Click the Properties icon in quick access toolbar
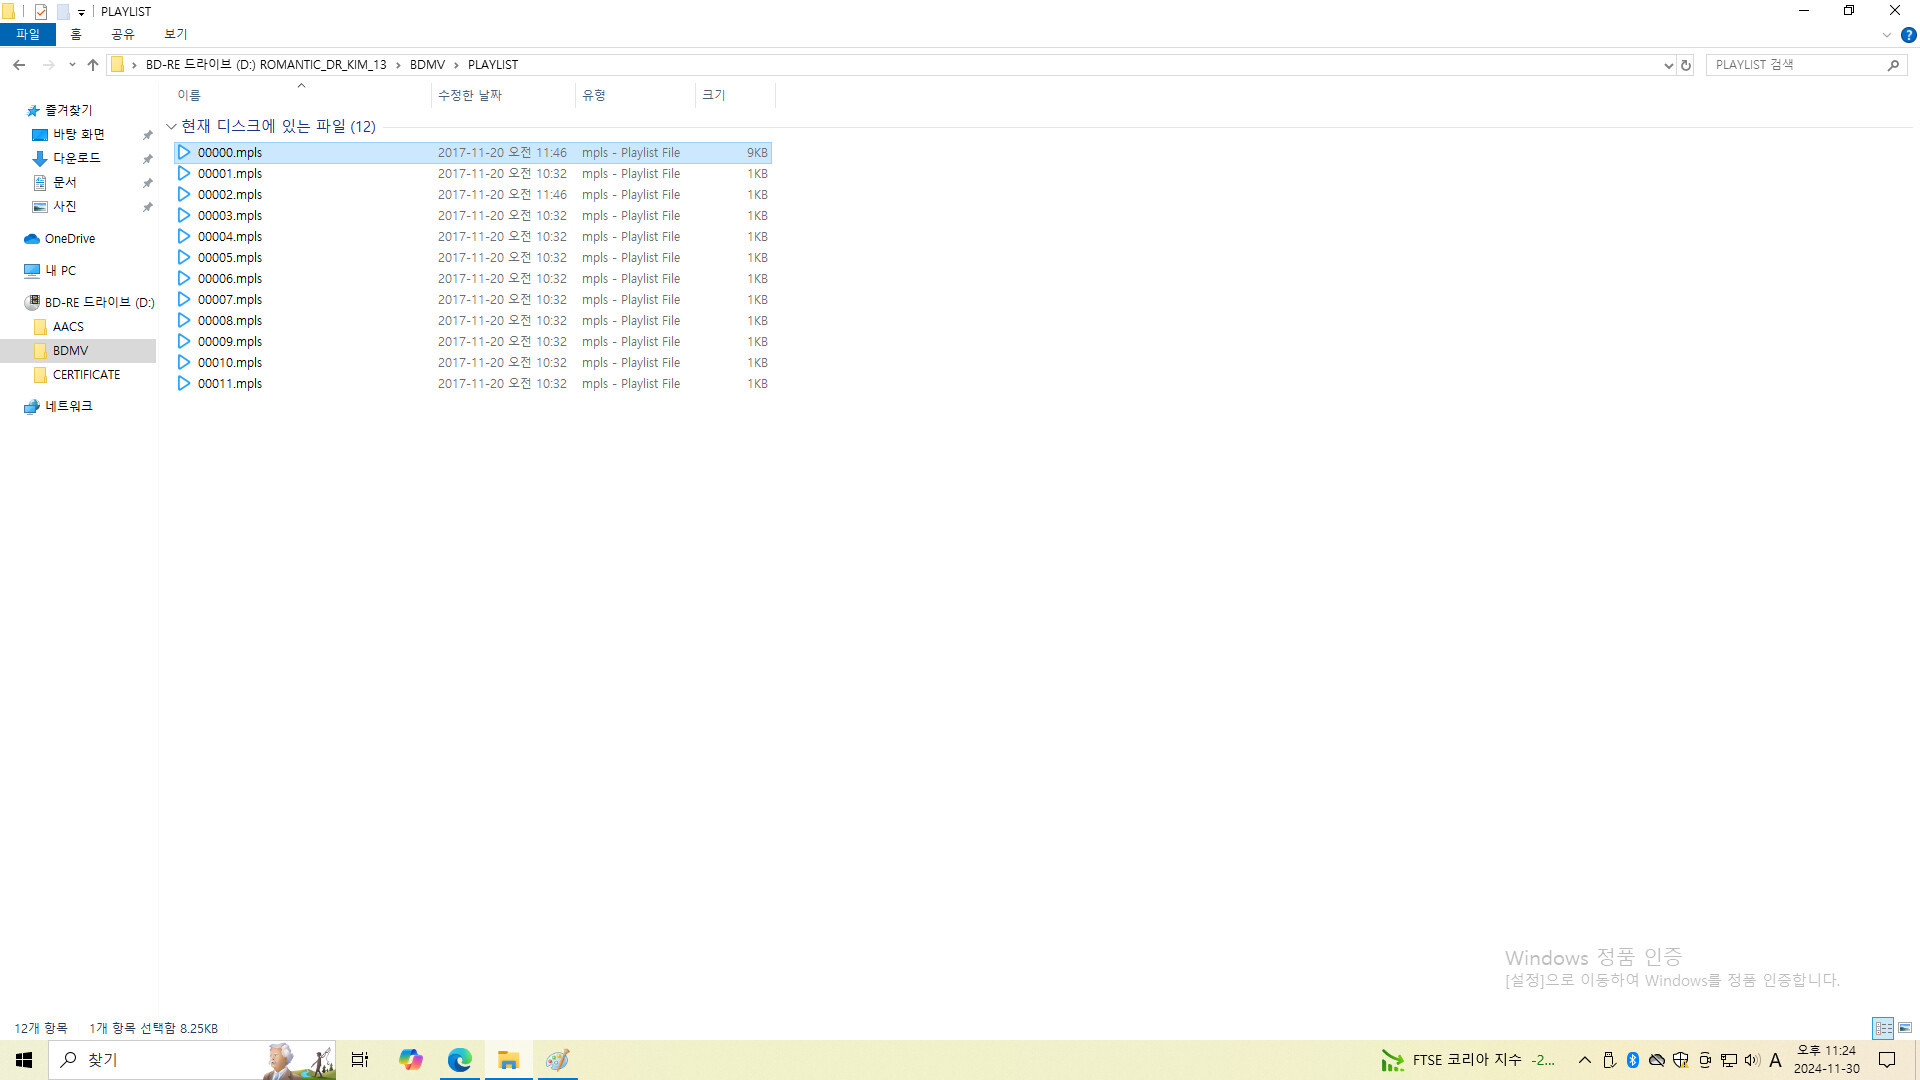Image resolution: width=1920 pixels, height=1080 pixels. coord(41,12)
